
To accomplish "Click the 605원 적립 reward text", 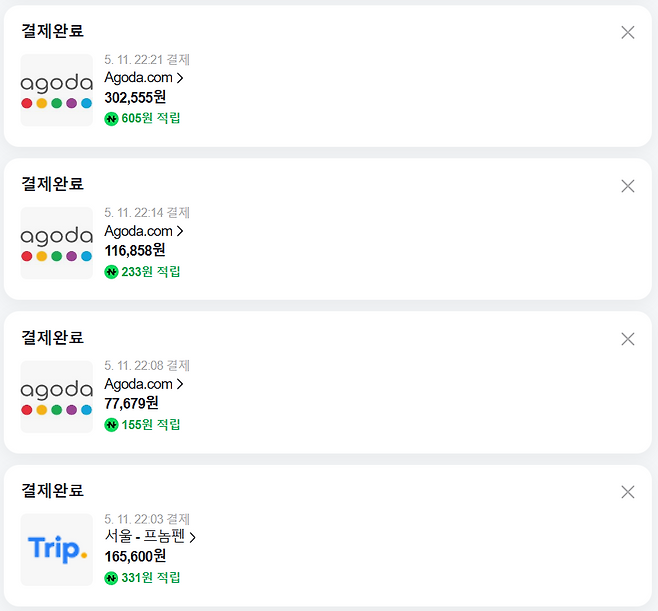I will pyautogui.click(x=151, y=118).
